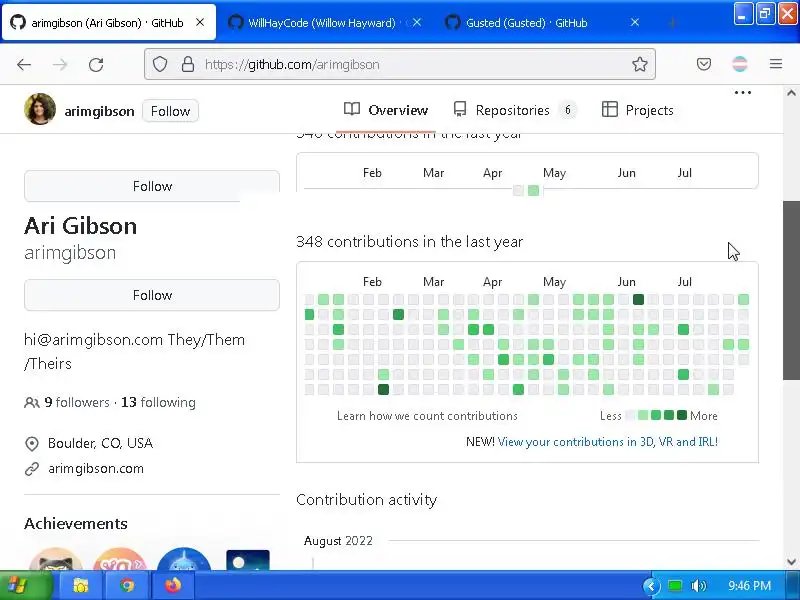The height and width of the screenshot is (600, 800).
Task: Launch Chrome from the taskbar
Action: click(127, 586)
